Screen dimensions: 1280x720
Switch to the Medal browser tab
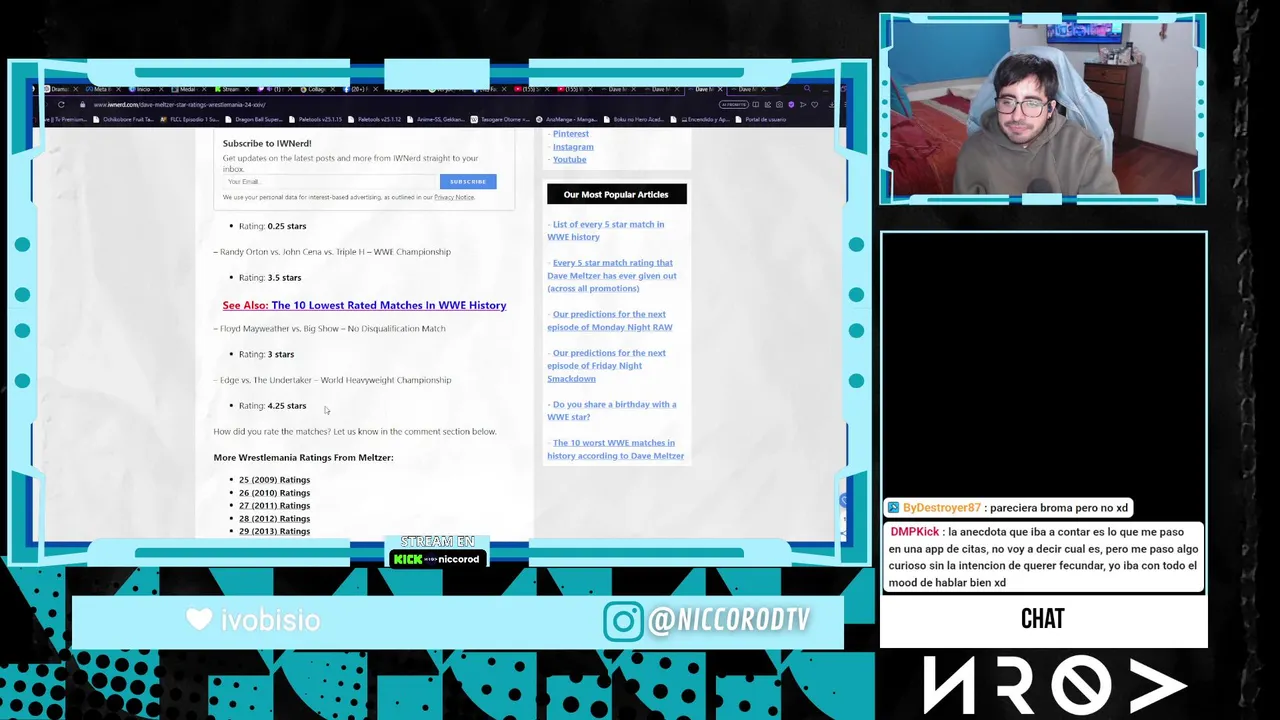coord(189,89)
